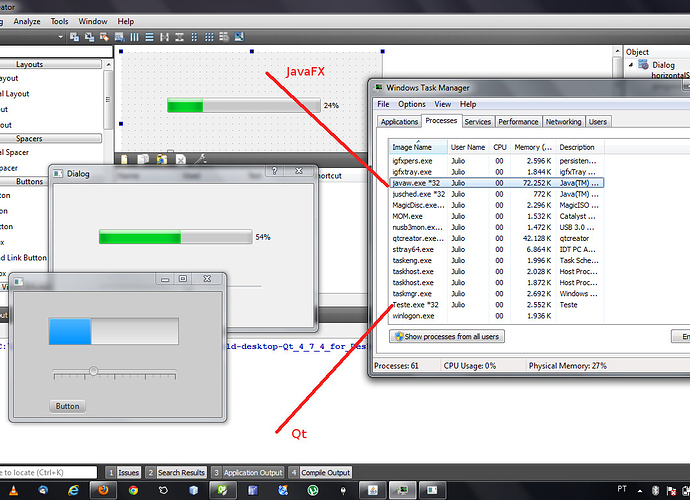Click Show processes from all users button

[x=447, y=336]
